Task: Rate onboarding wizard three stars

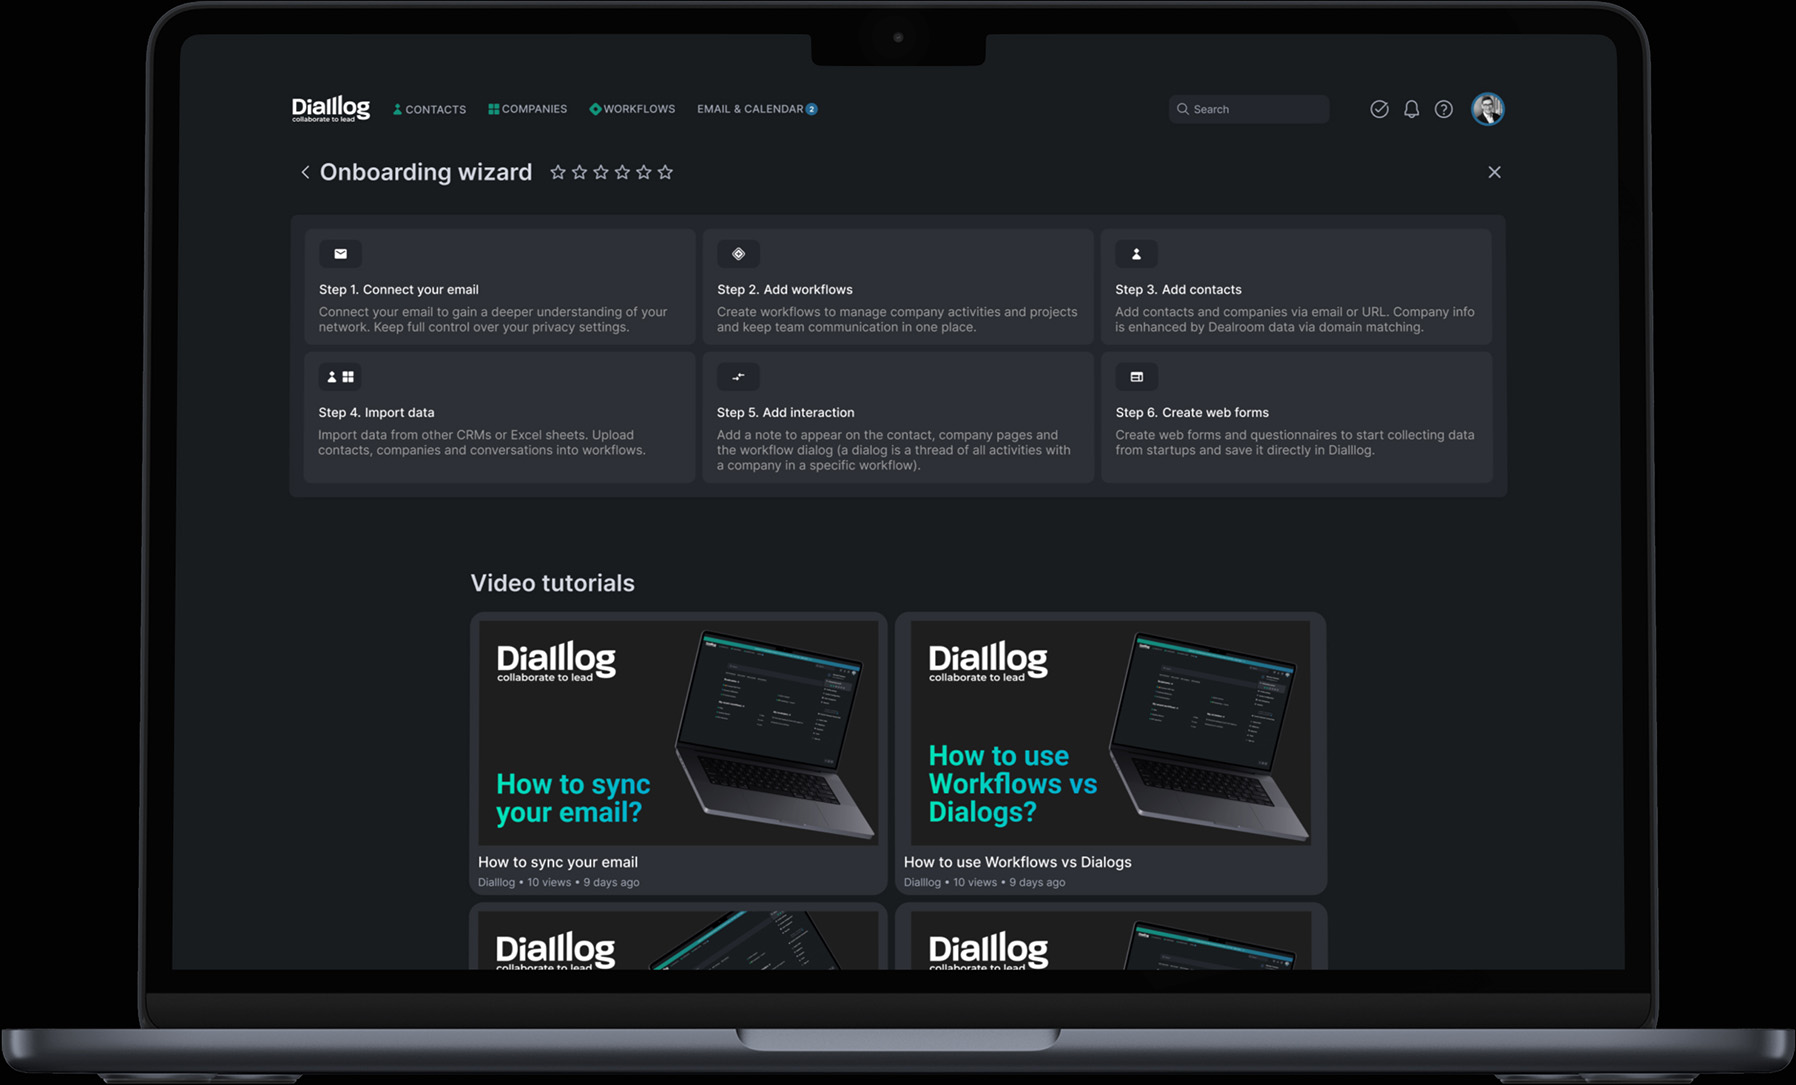Action: (601, 172)
